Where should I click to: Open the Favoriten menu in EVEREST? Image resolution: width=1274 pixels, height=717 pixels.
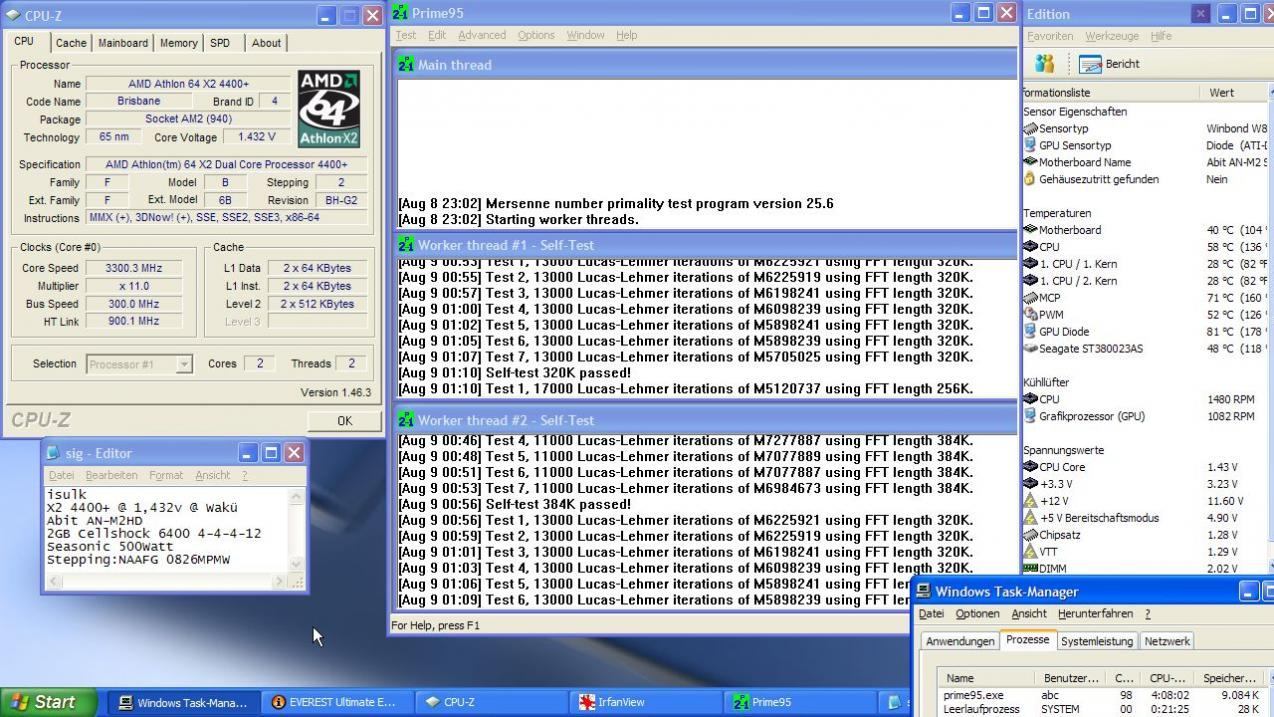coord(1050,36)
